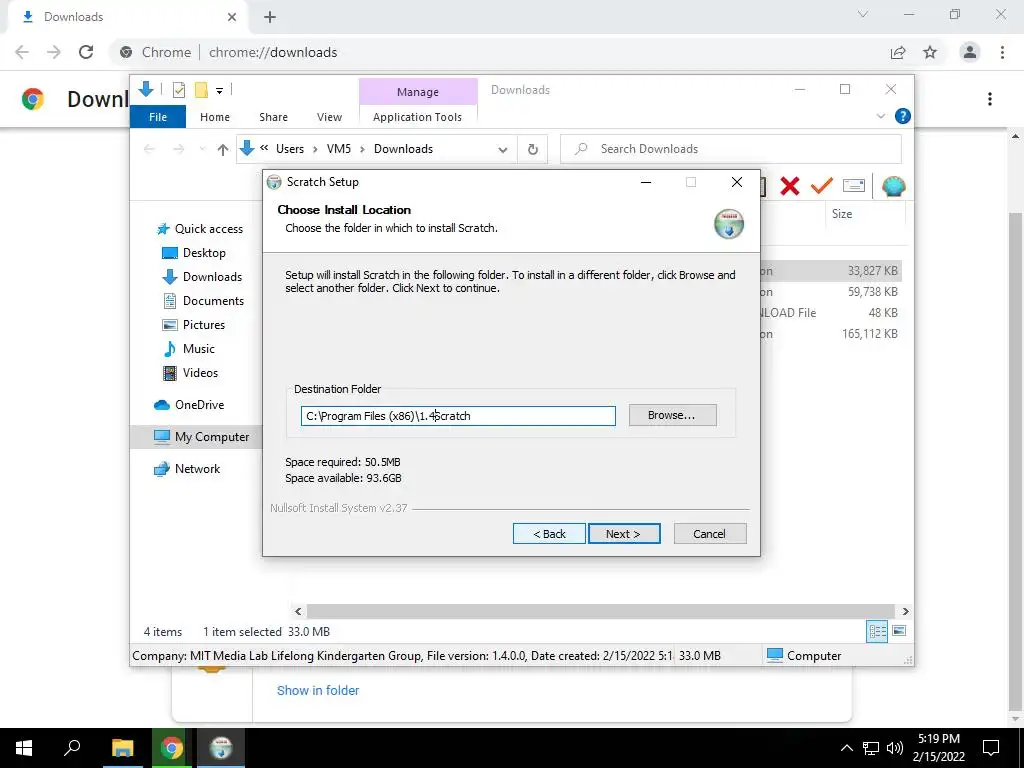Click the Chrome share page icon

[898, 52]
